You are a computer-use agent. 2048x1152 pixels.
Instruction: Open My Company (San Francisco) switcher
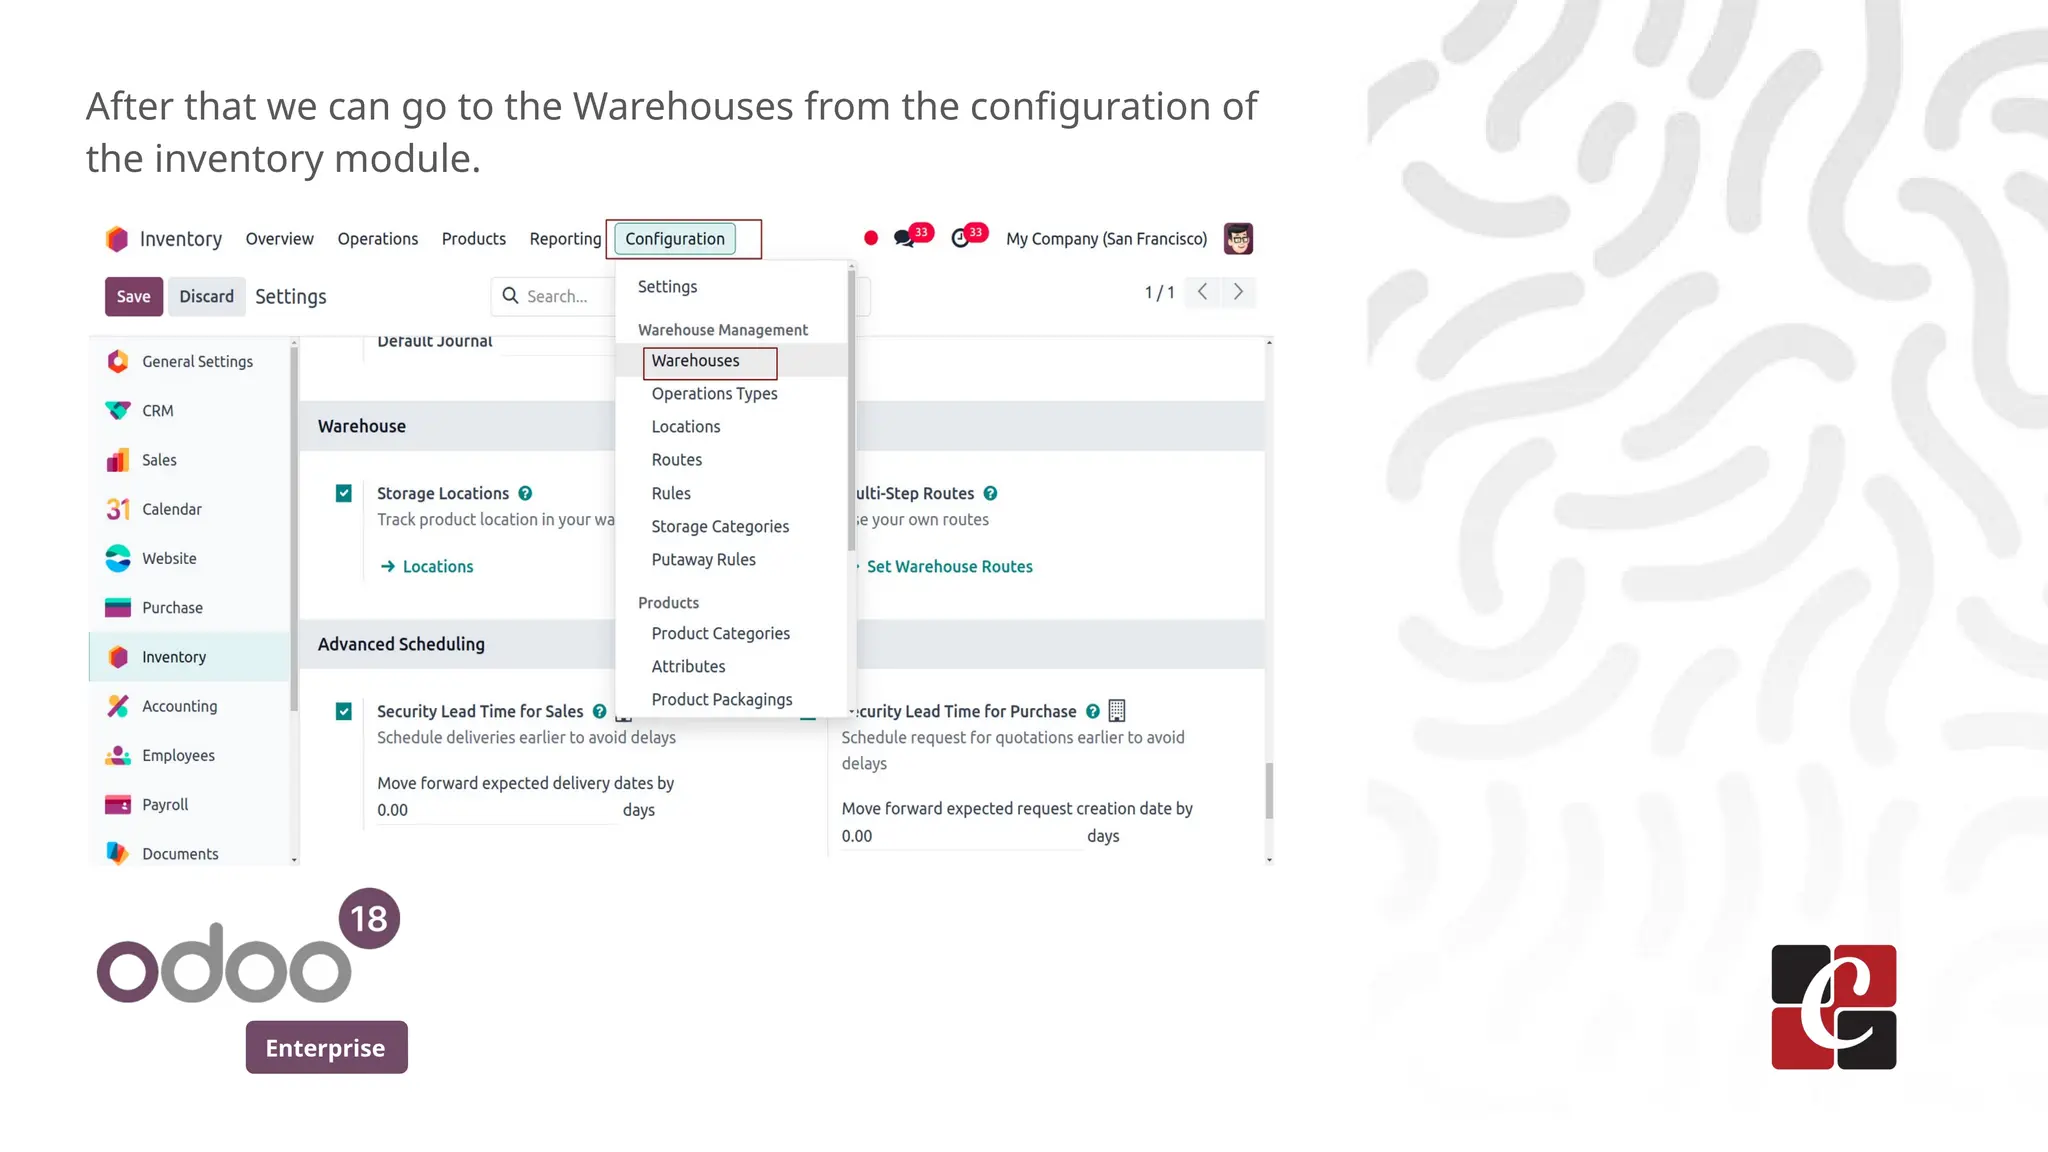1106,239
